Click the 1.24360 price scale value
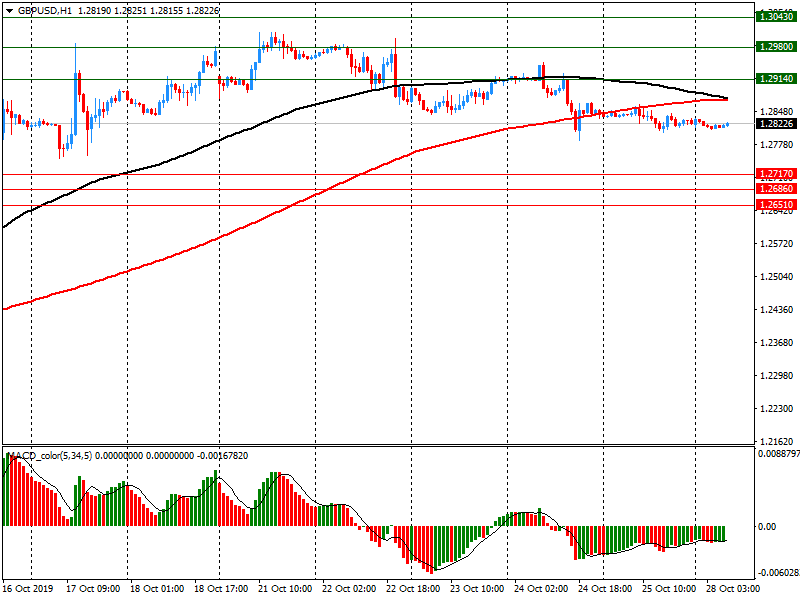The height and width of the screenshot is (600, 800). coord(777,310)
